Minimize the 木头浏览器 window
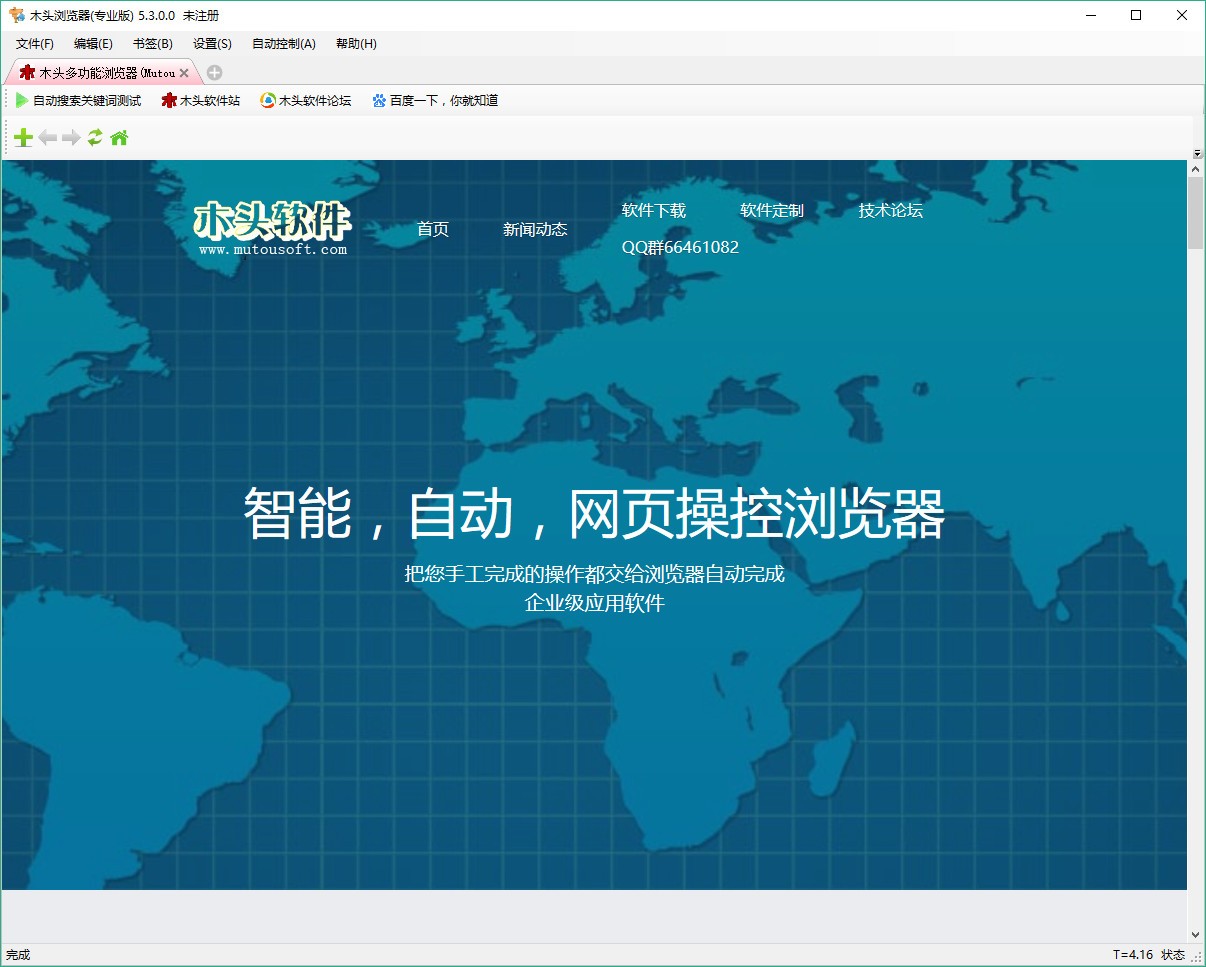The image size is (1206, 967). (x=1090, y=15)
